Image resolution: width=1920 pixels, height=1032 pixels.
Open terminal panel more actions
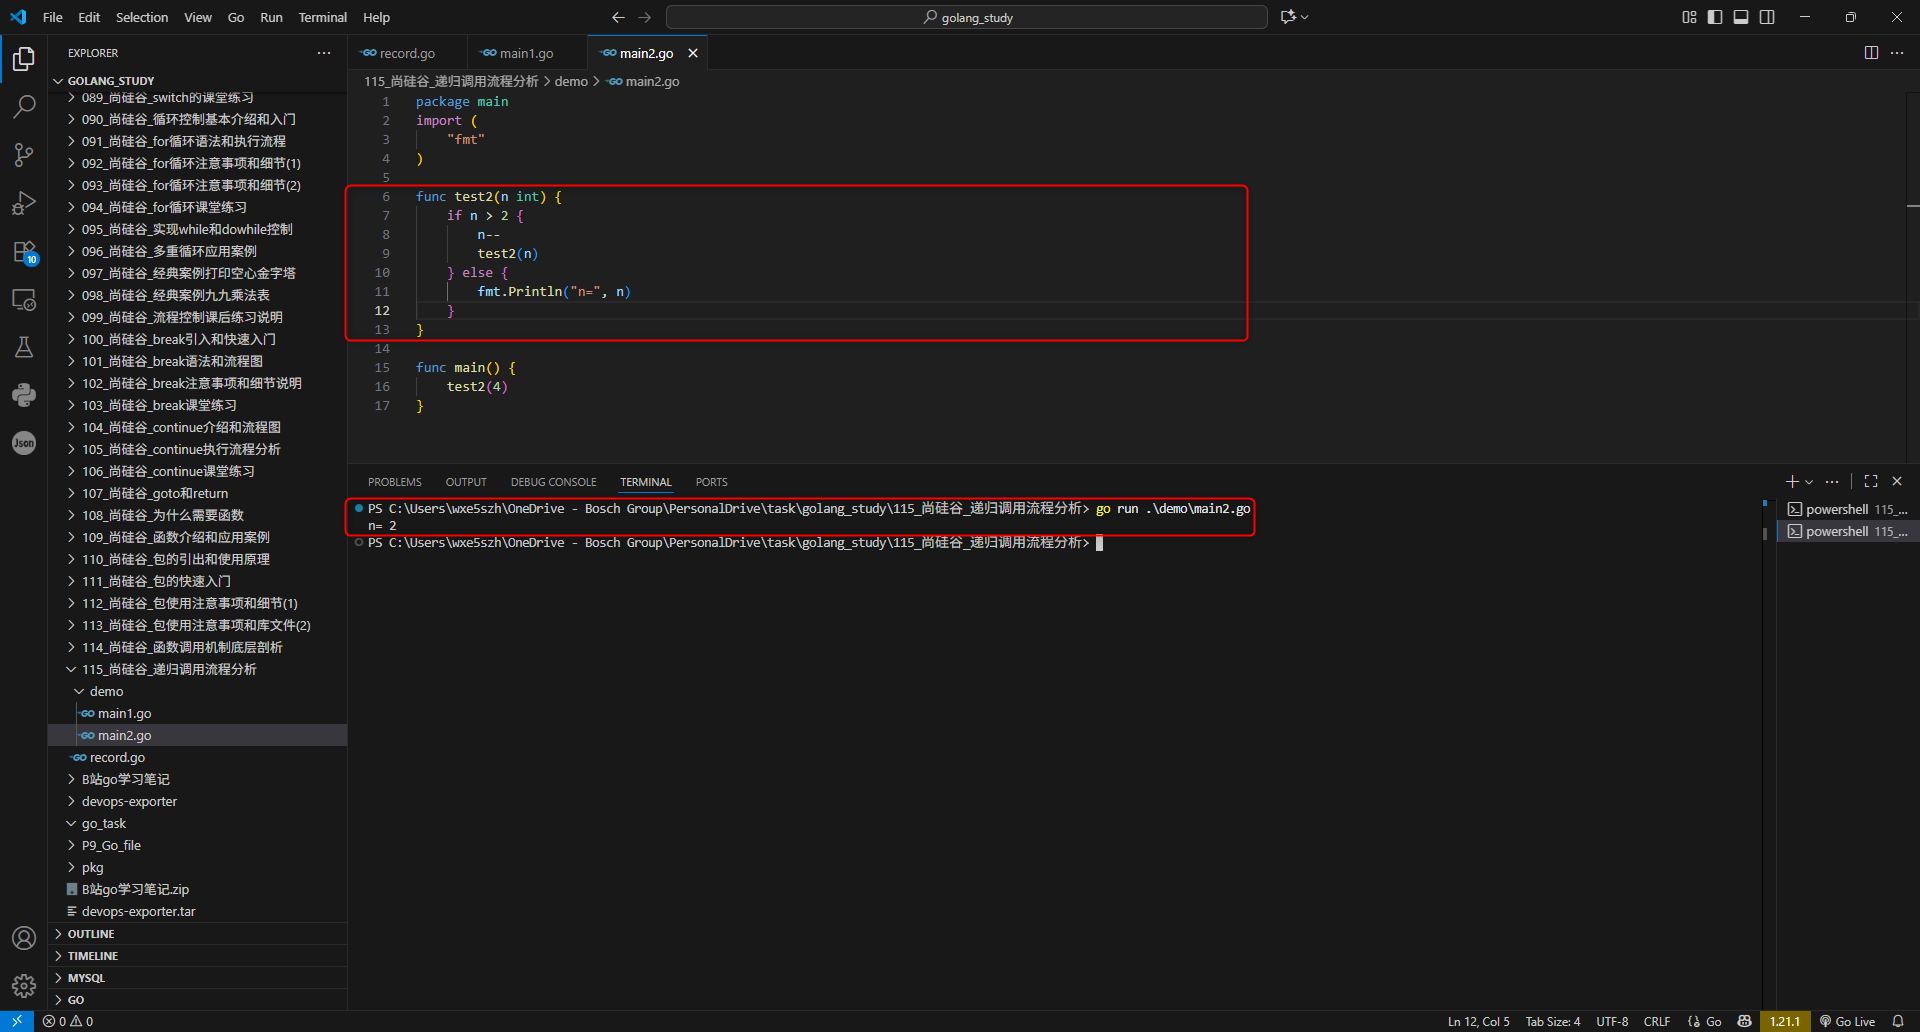tap(1832, 481)
